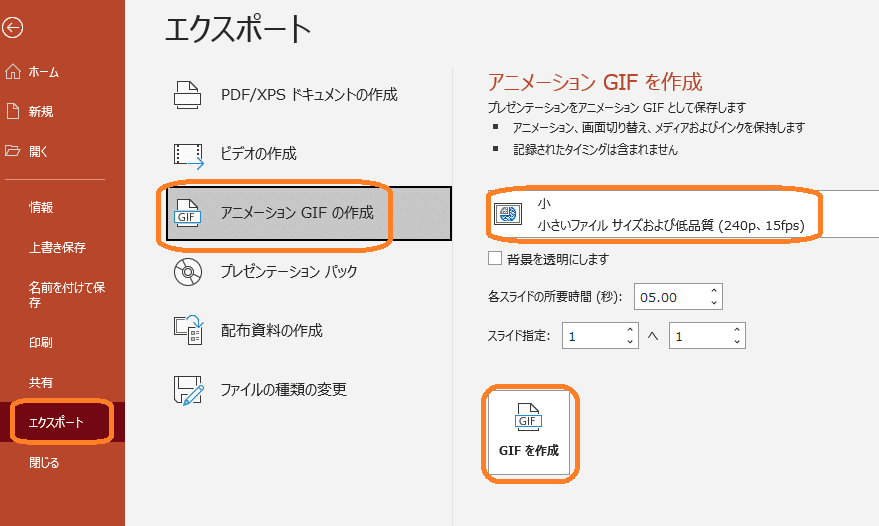The height and width of the screenshot is (526, 879).
Task: Increase ending slide number
Action: coord(737,330)
